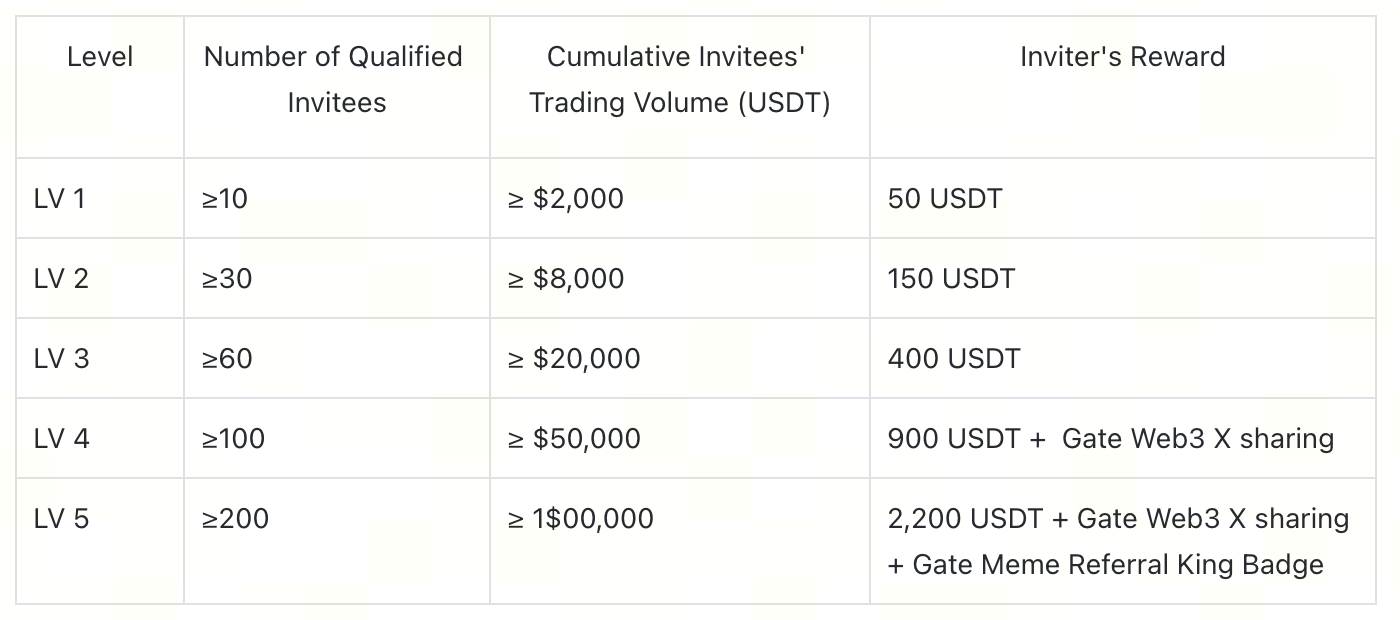The width and height of the screenshot is (1400, 620).
Task: Click the LV 5 level cell
Action: (61, 519)
